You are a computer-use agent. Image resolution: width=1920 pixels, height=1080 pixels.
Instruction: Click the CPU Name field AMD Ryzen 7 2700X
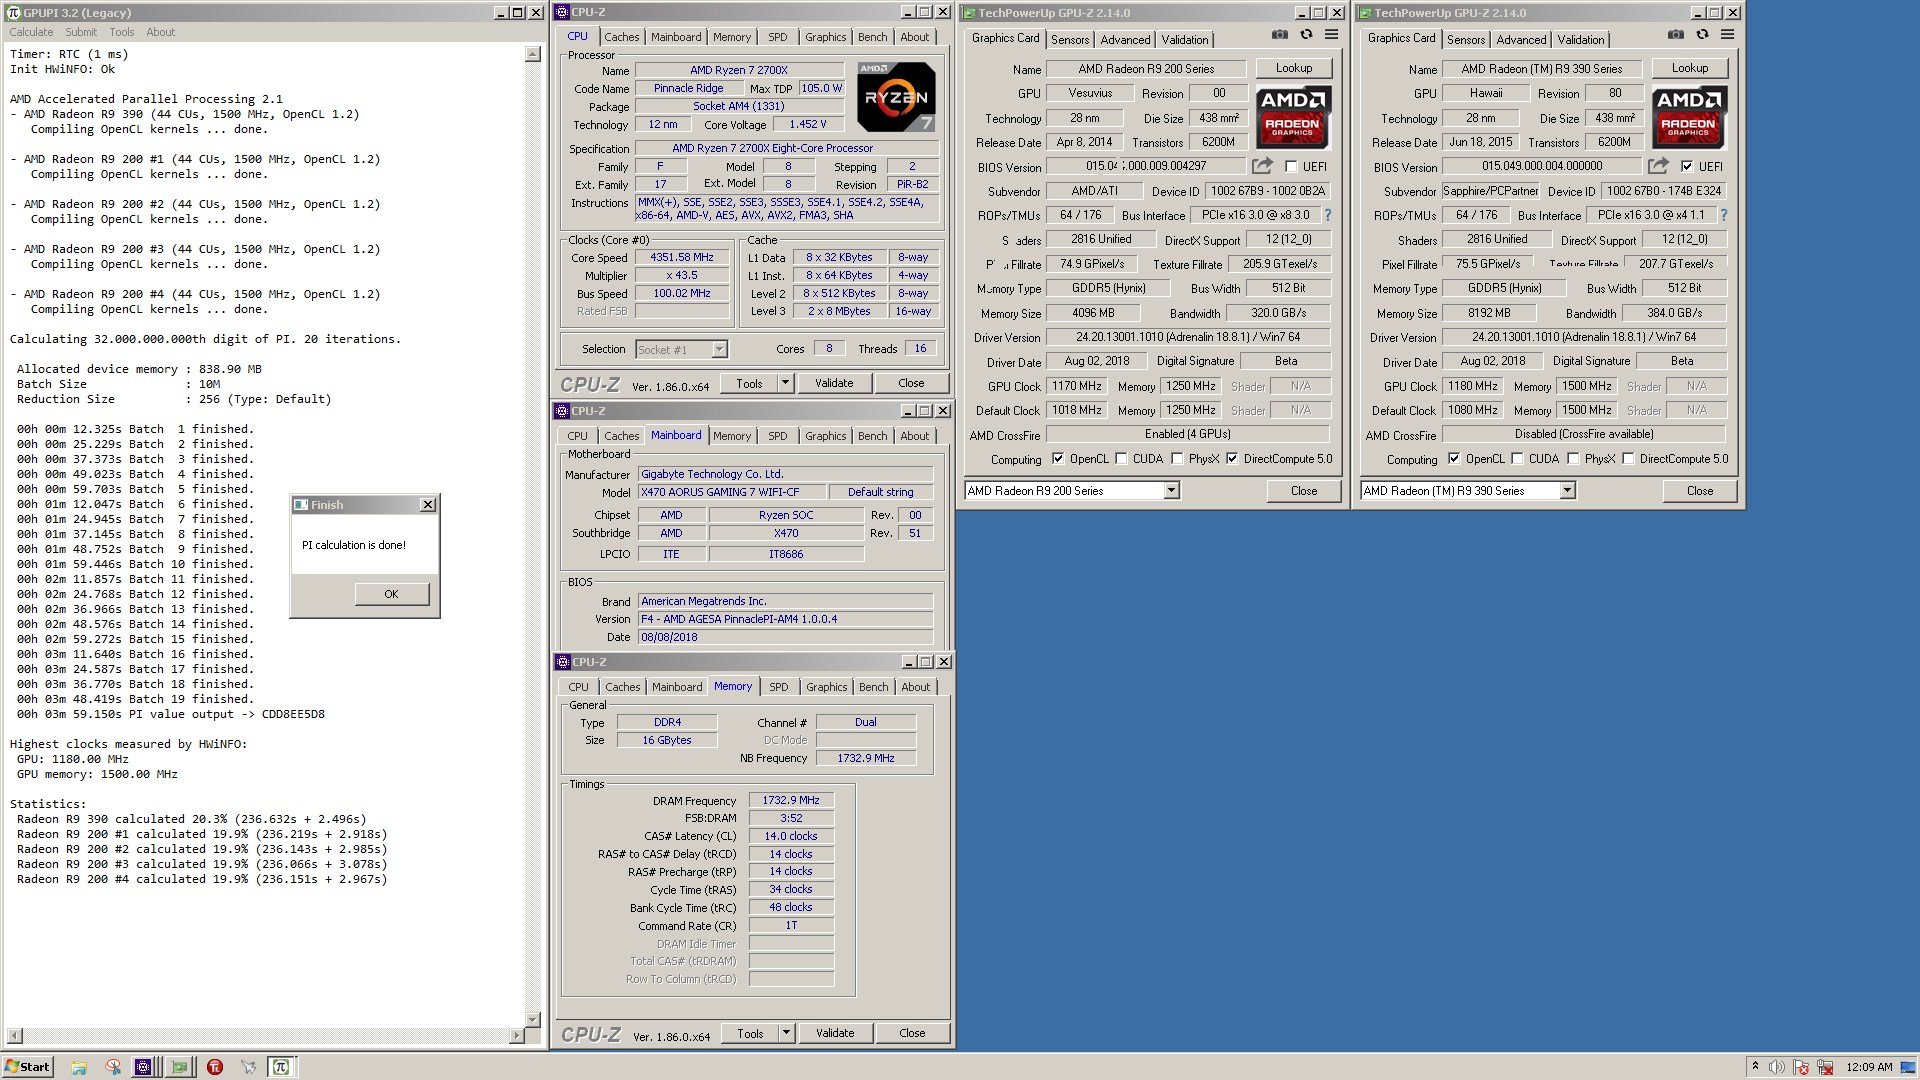pyautogui.click(x=739, y=70)
